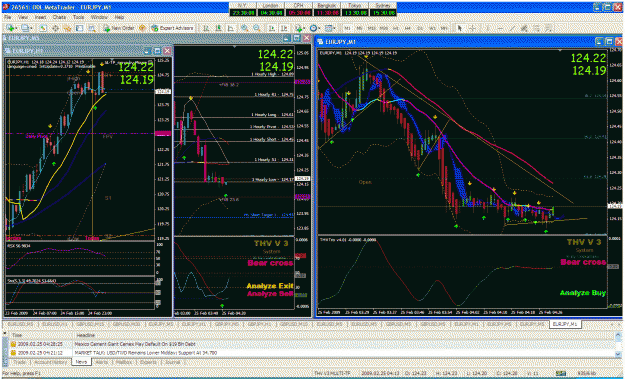This screenshot has height=379, width=625.
Task: Switch to the Mailbox terminal tab
Action: point(124,362)
